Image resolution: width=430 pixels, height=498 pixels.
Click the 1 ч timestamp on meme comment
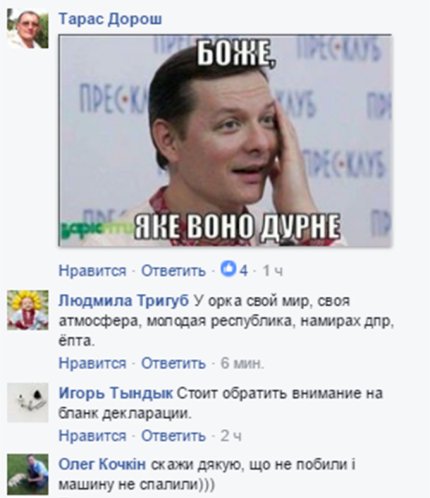pos(273,271)
